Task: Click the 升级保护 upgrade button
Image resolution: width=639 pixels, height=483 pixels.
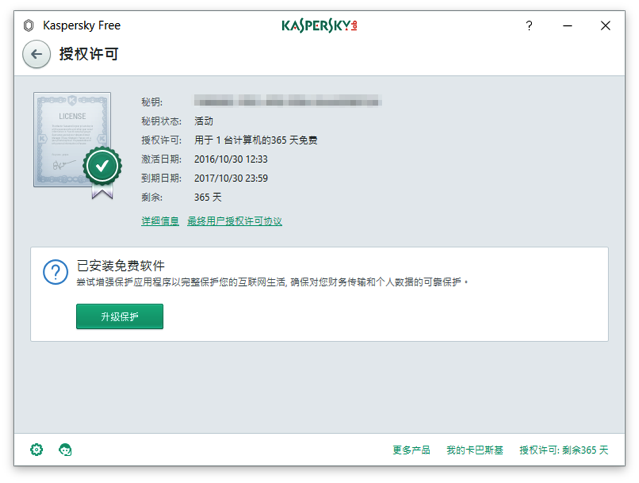Action: tap(119, 316)
